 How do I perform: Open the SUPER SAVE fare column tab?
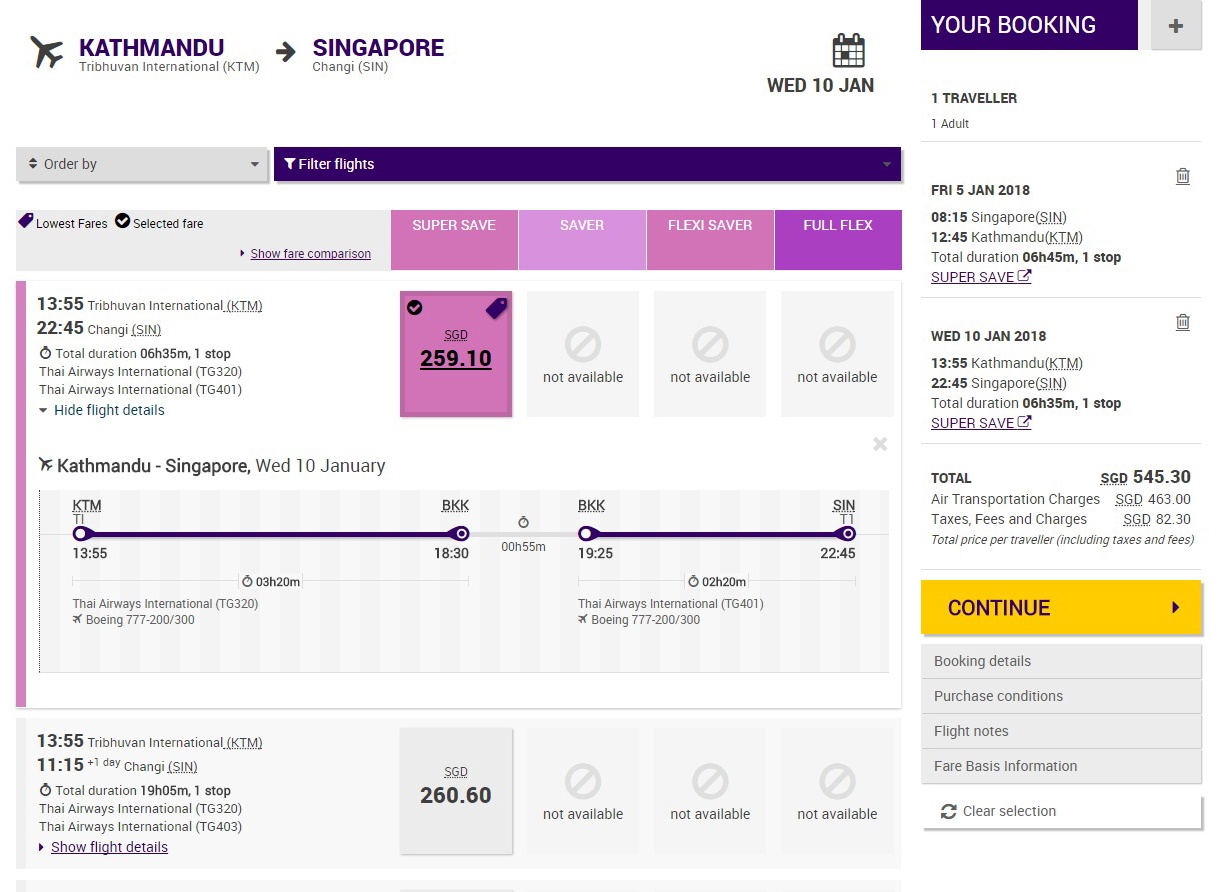tap(454, 240)
